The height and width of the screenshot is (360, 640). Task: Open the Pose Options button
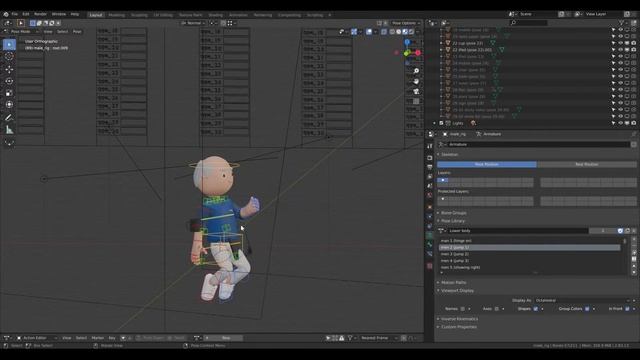click(x=406, y=23)
